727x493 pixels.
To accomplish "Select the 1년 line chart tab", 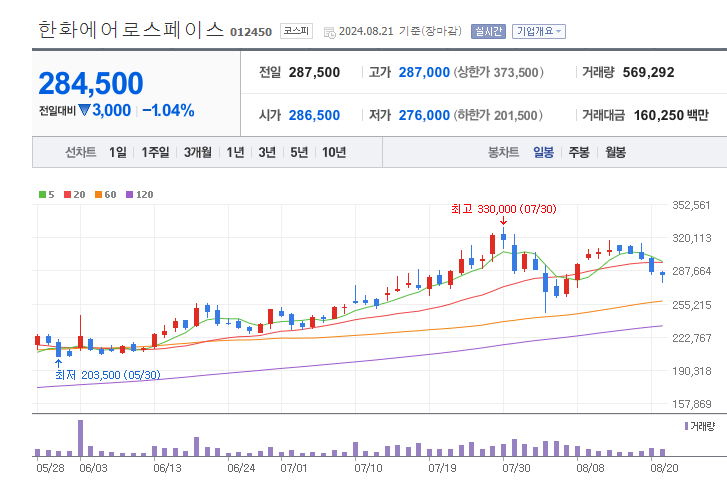I will click(236, 152).
